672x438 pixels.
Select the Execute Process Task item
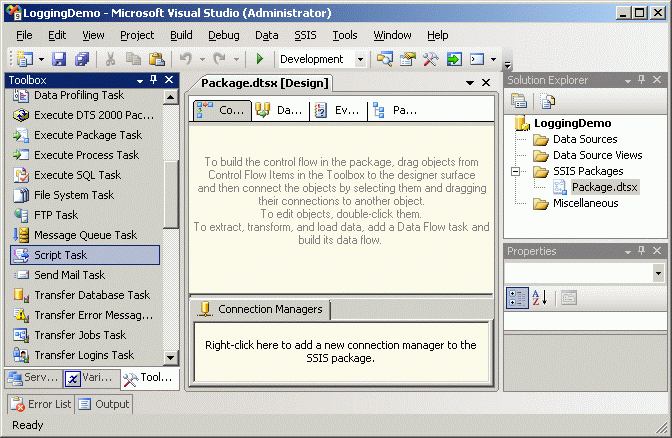tap(86, 155)
